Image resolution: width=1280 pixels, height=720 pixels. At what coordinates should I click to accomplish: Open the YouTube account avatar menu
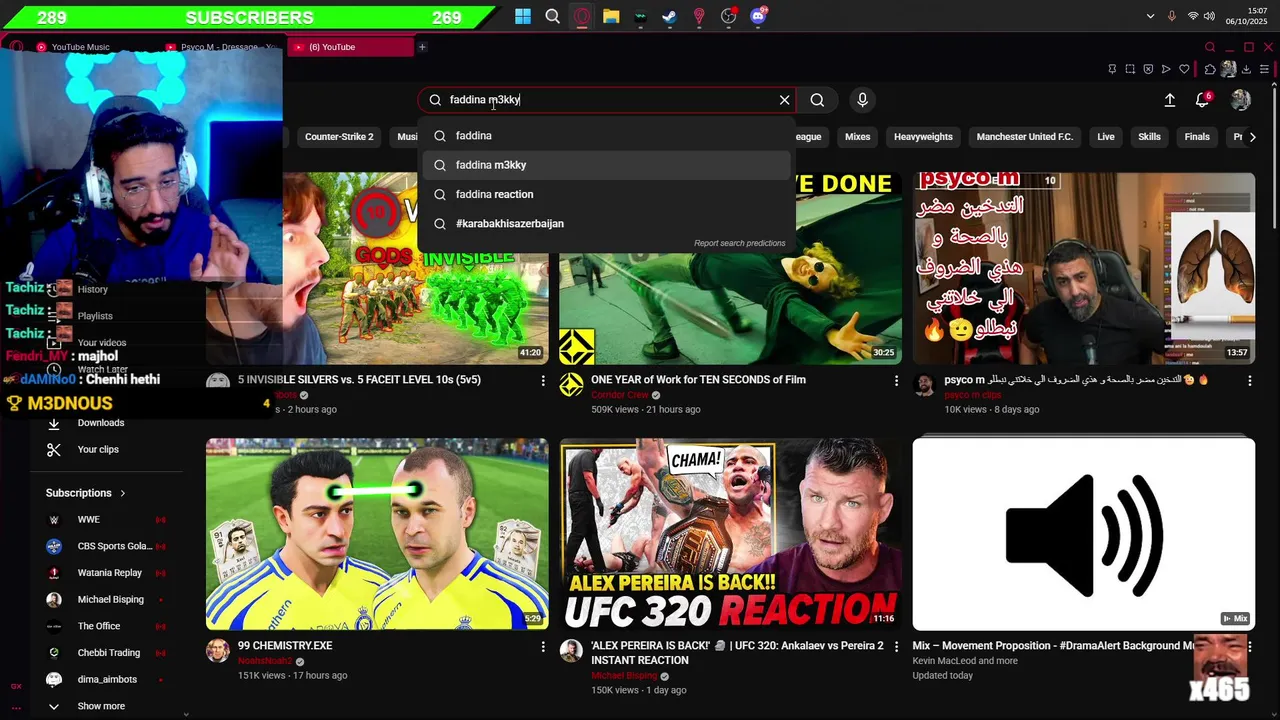click(x=1241, y=100)
